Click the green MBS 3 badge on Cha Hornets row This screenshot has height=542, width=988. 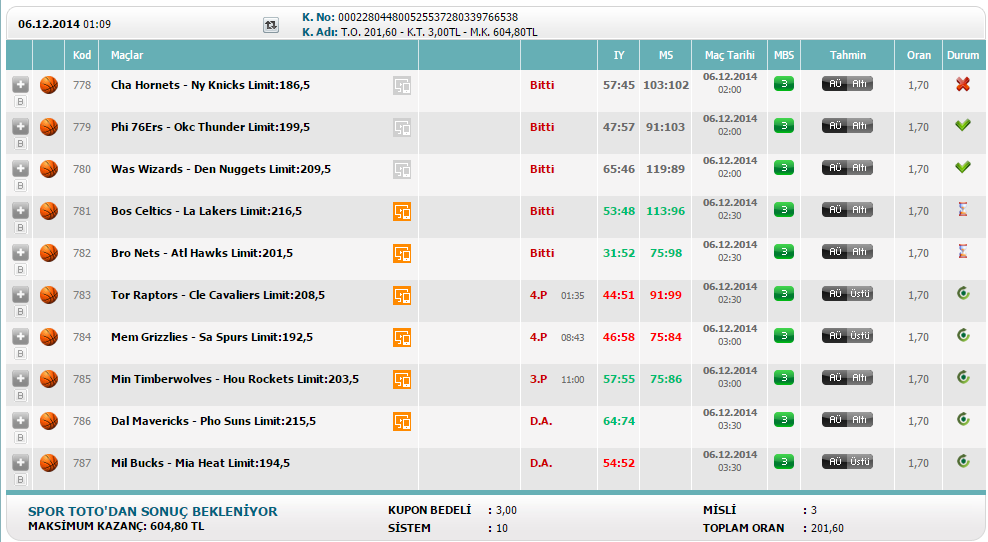point(784,84)
